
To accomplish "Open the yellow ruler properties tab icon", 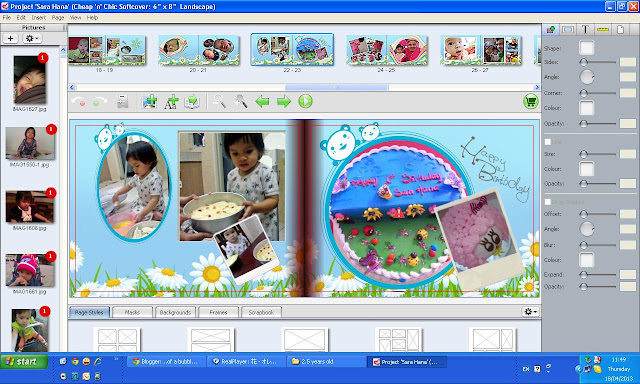I will pyautogui.click(x=603, y=29).
